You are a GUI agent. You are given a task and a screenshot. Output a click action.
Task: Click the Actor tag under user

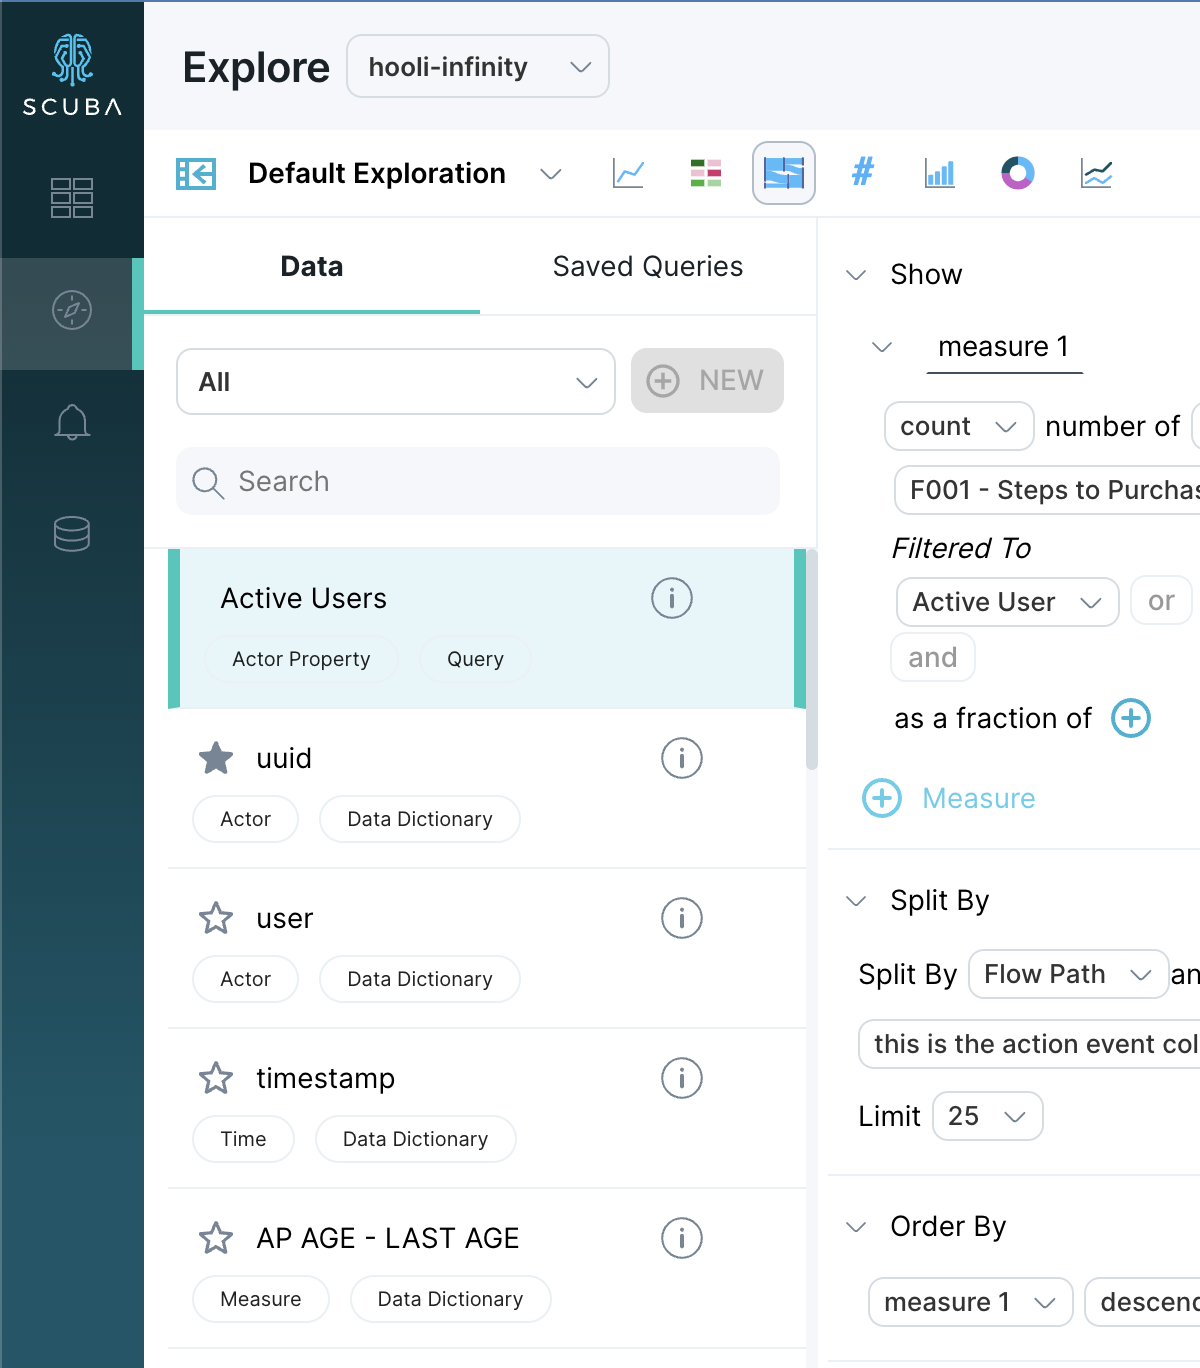click(245, 979)
